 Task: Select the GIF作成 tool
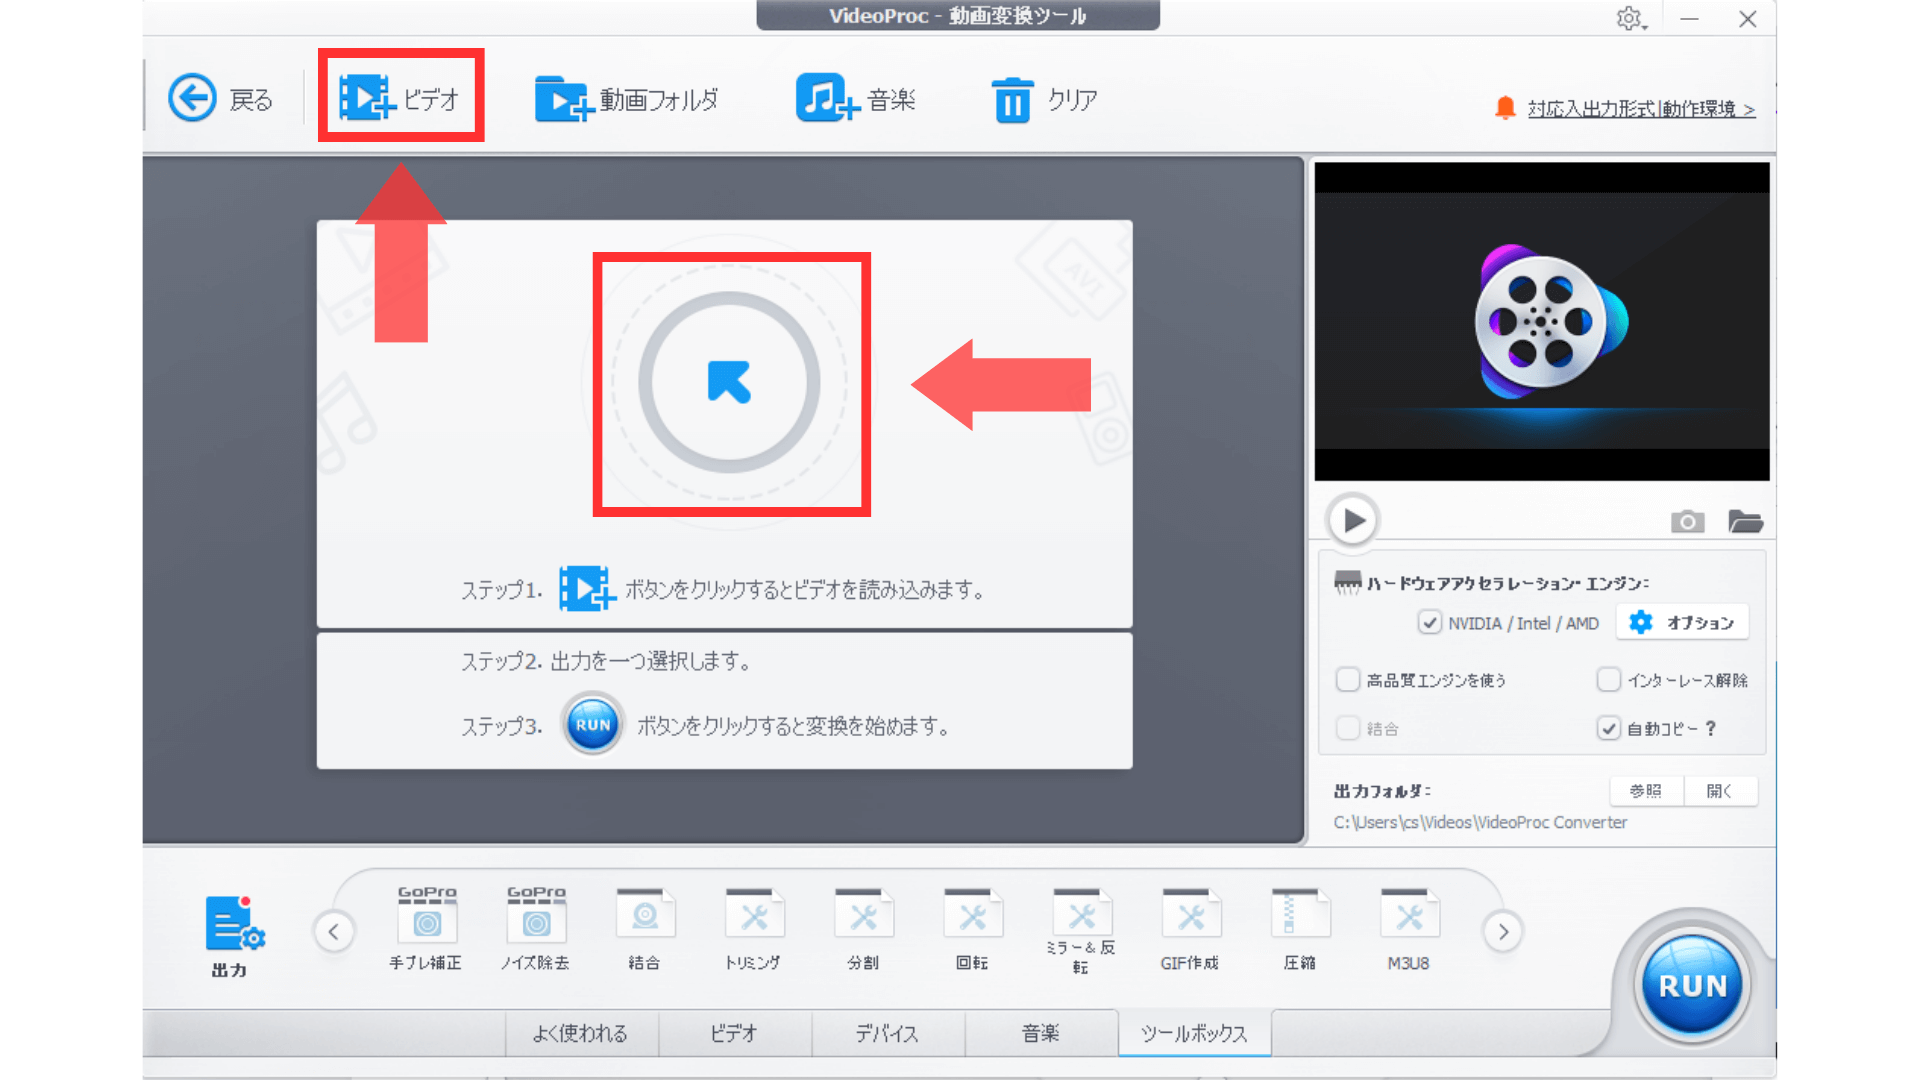tap(1190, 929)
